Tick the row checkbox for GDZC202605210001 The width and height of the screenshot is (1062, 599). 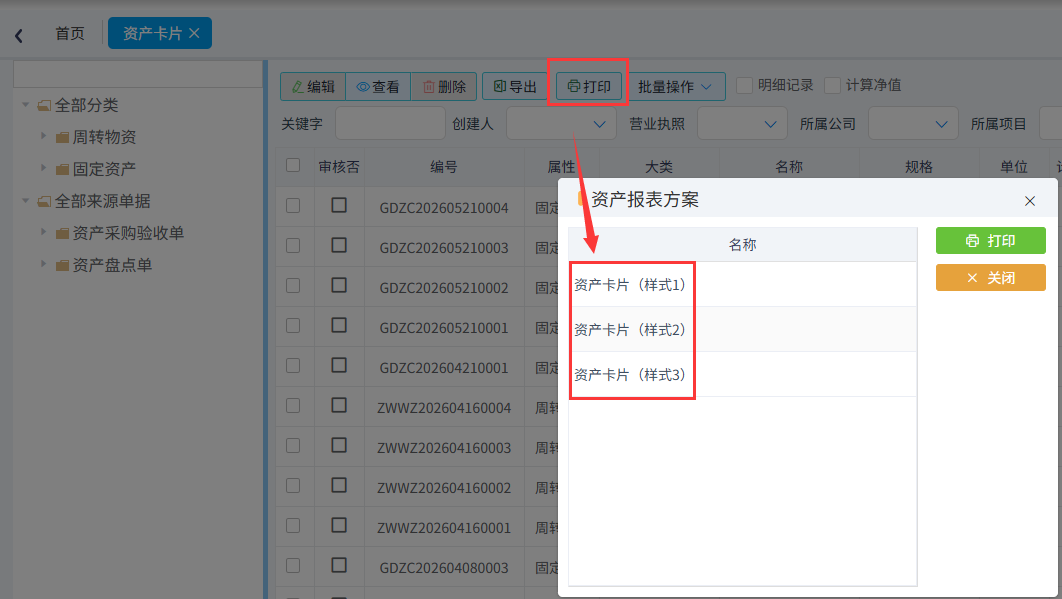293,325
